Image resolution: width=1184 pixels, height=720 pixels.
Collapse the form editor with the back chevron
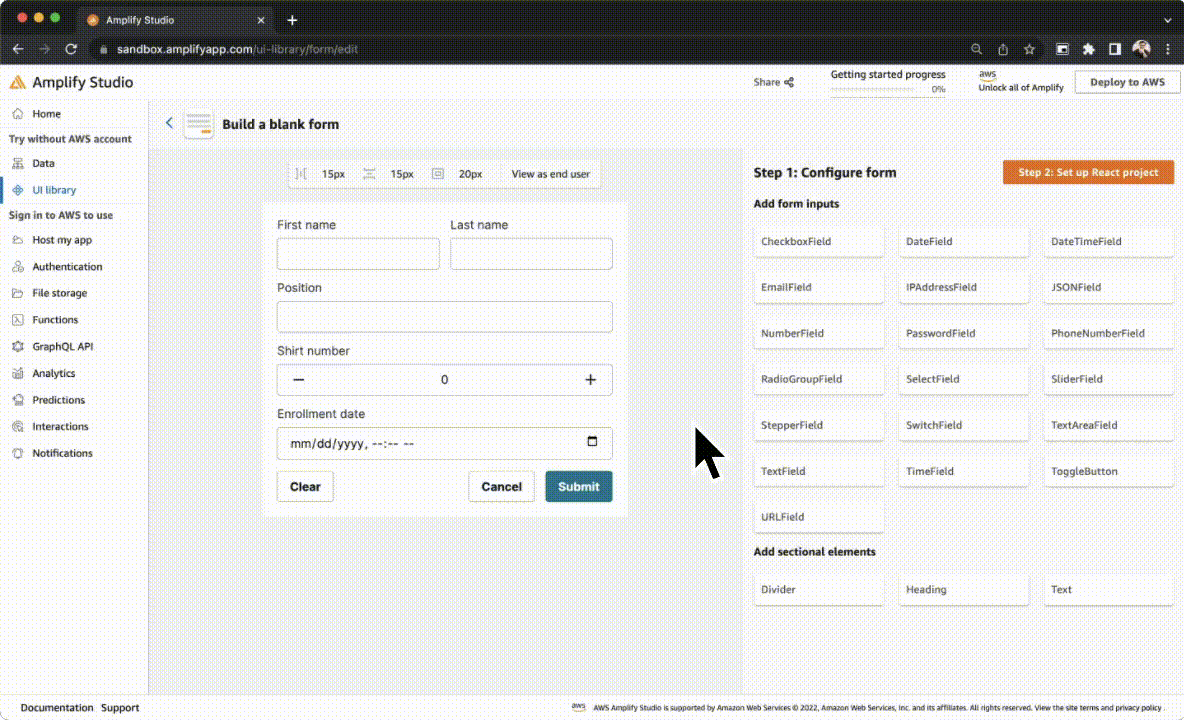click(169, 122)
